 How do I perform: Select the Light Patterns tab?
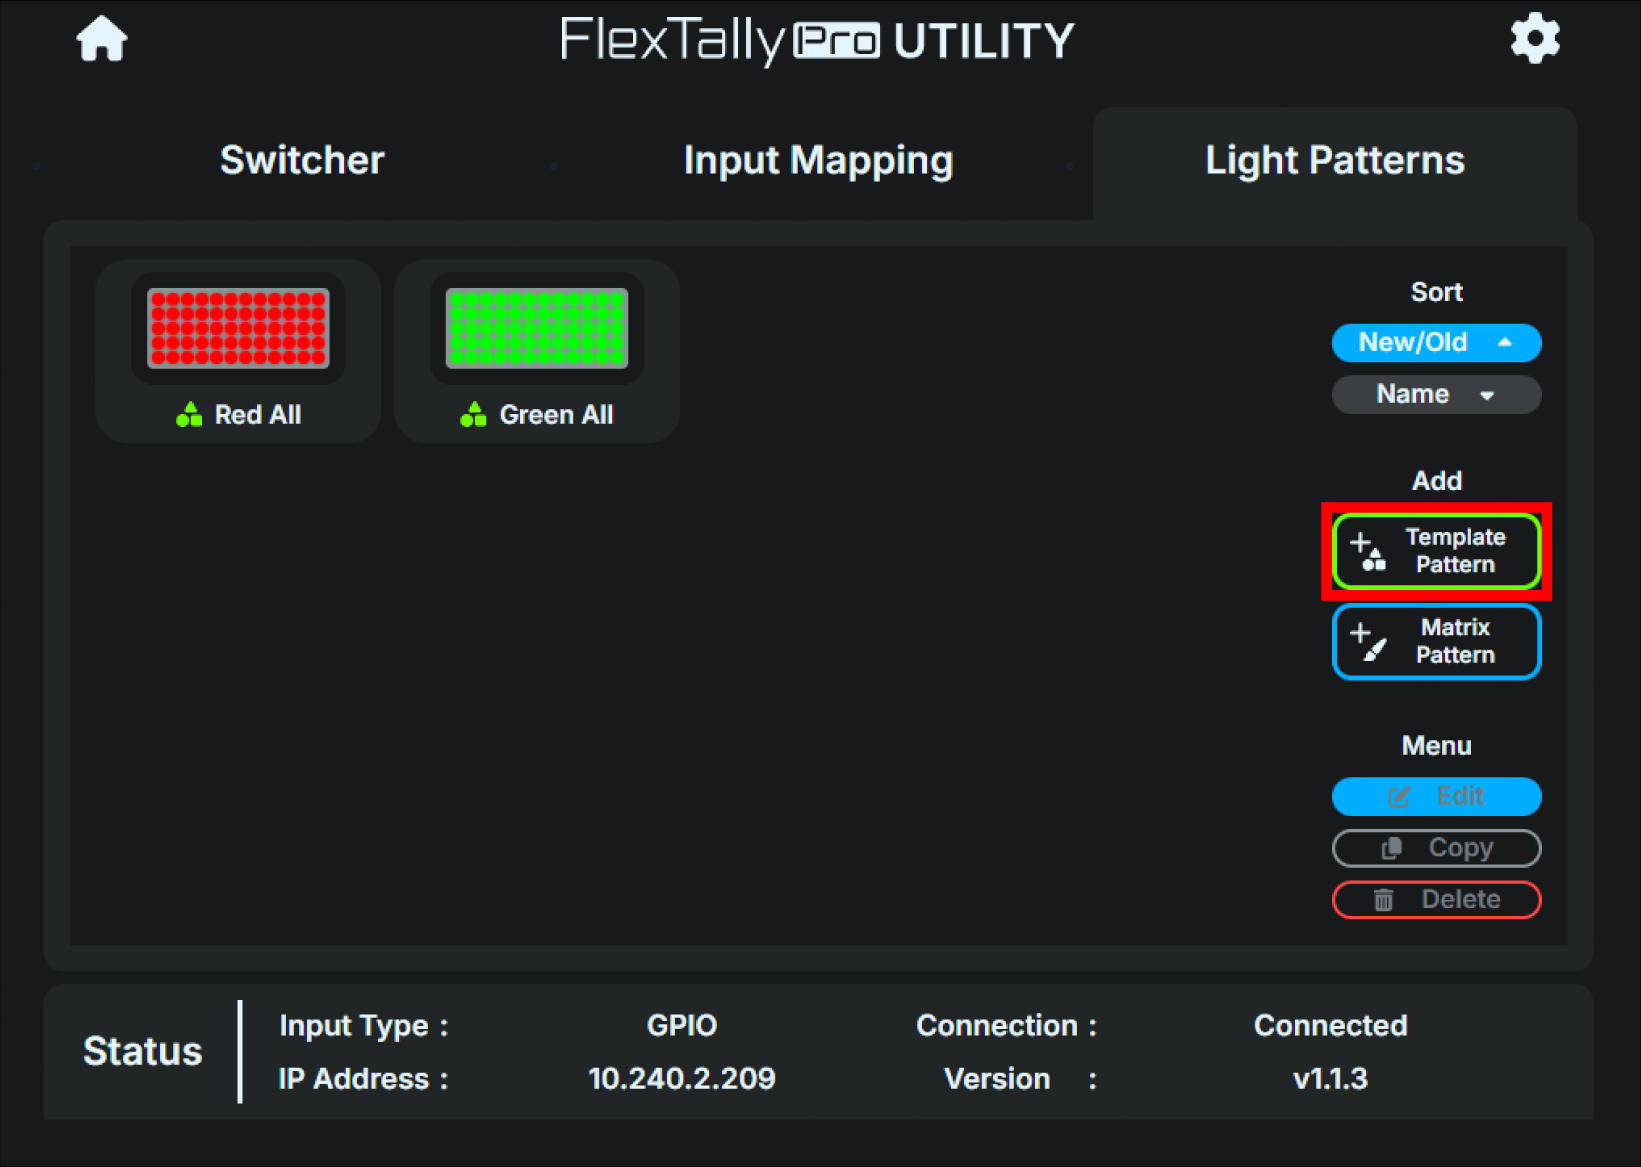(1334, 161)
